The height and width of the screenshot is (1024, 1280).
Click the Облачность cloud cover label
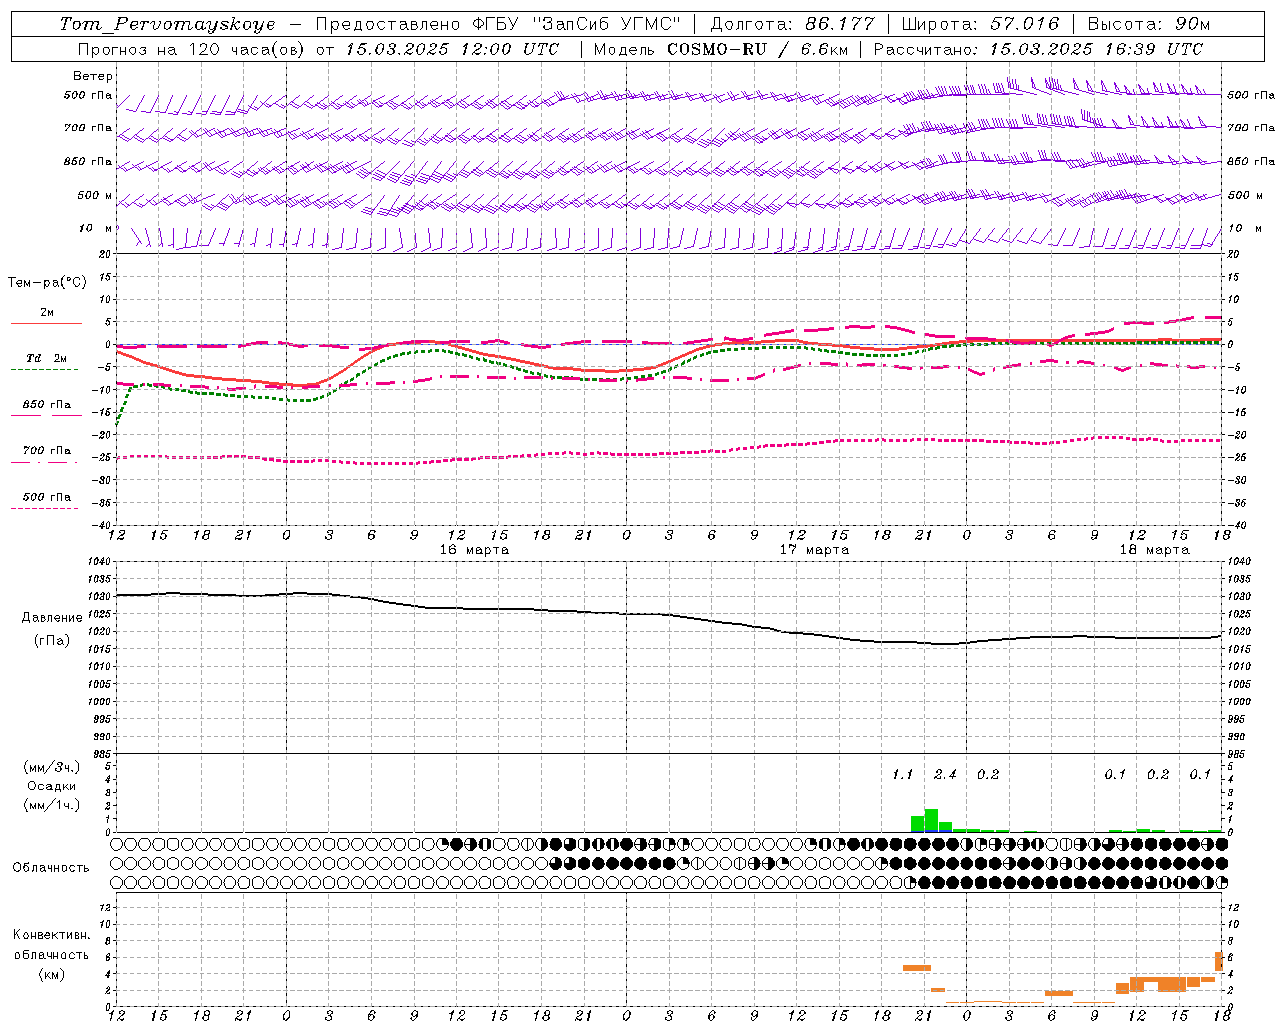(x=51, y=867)
